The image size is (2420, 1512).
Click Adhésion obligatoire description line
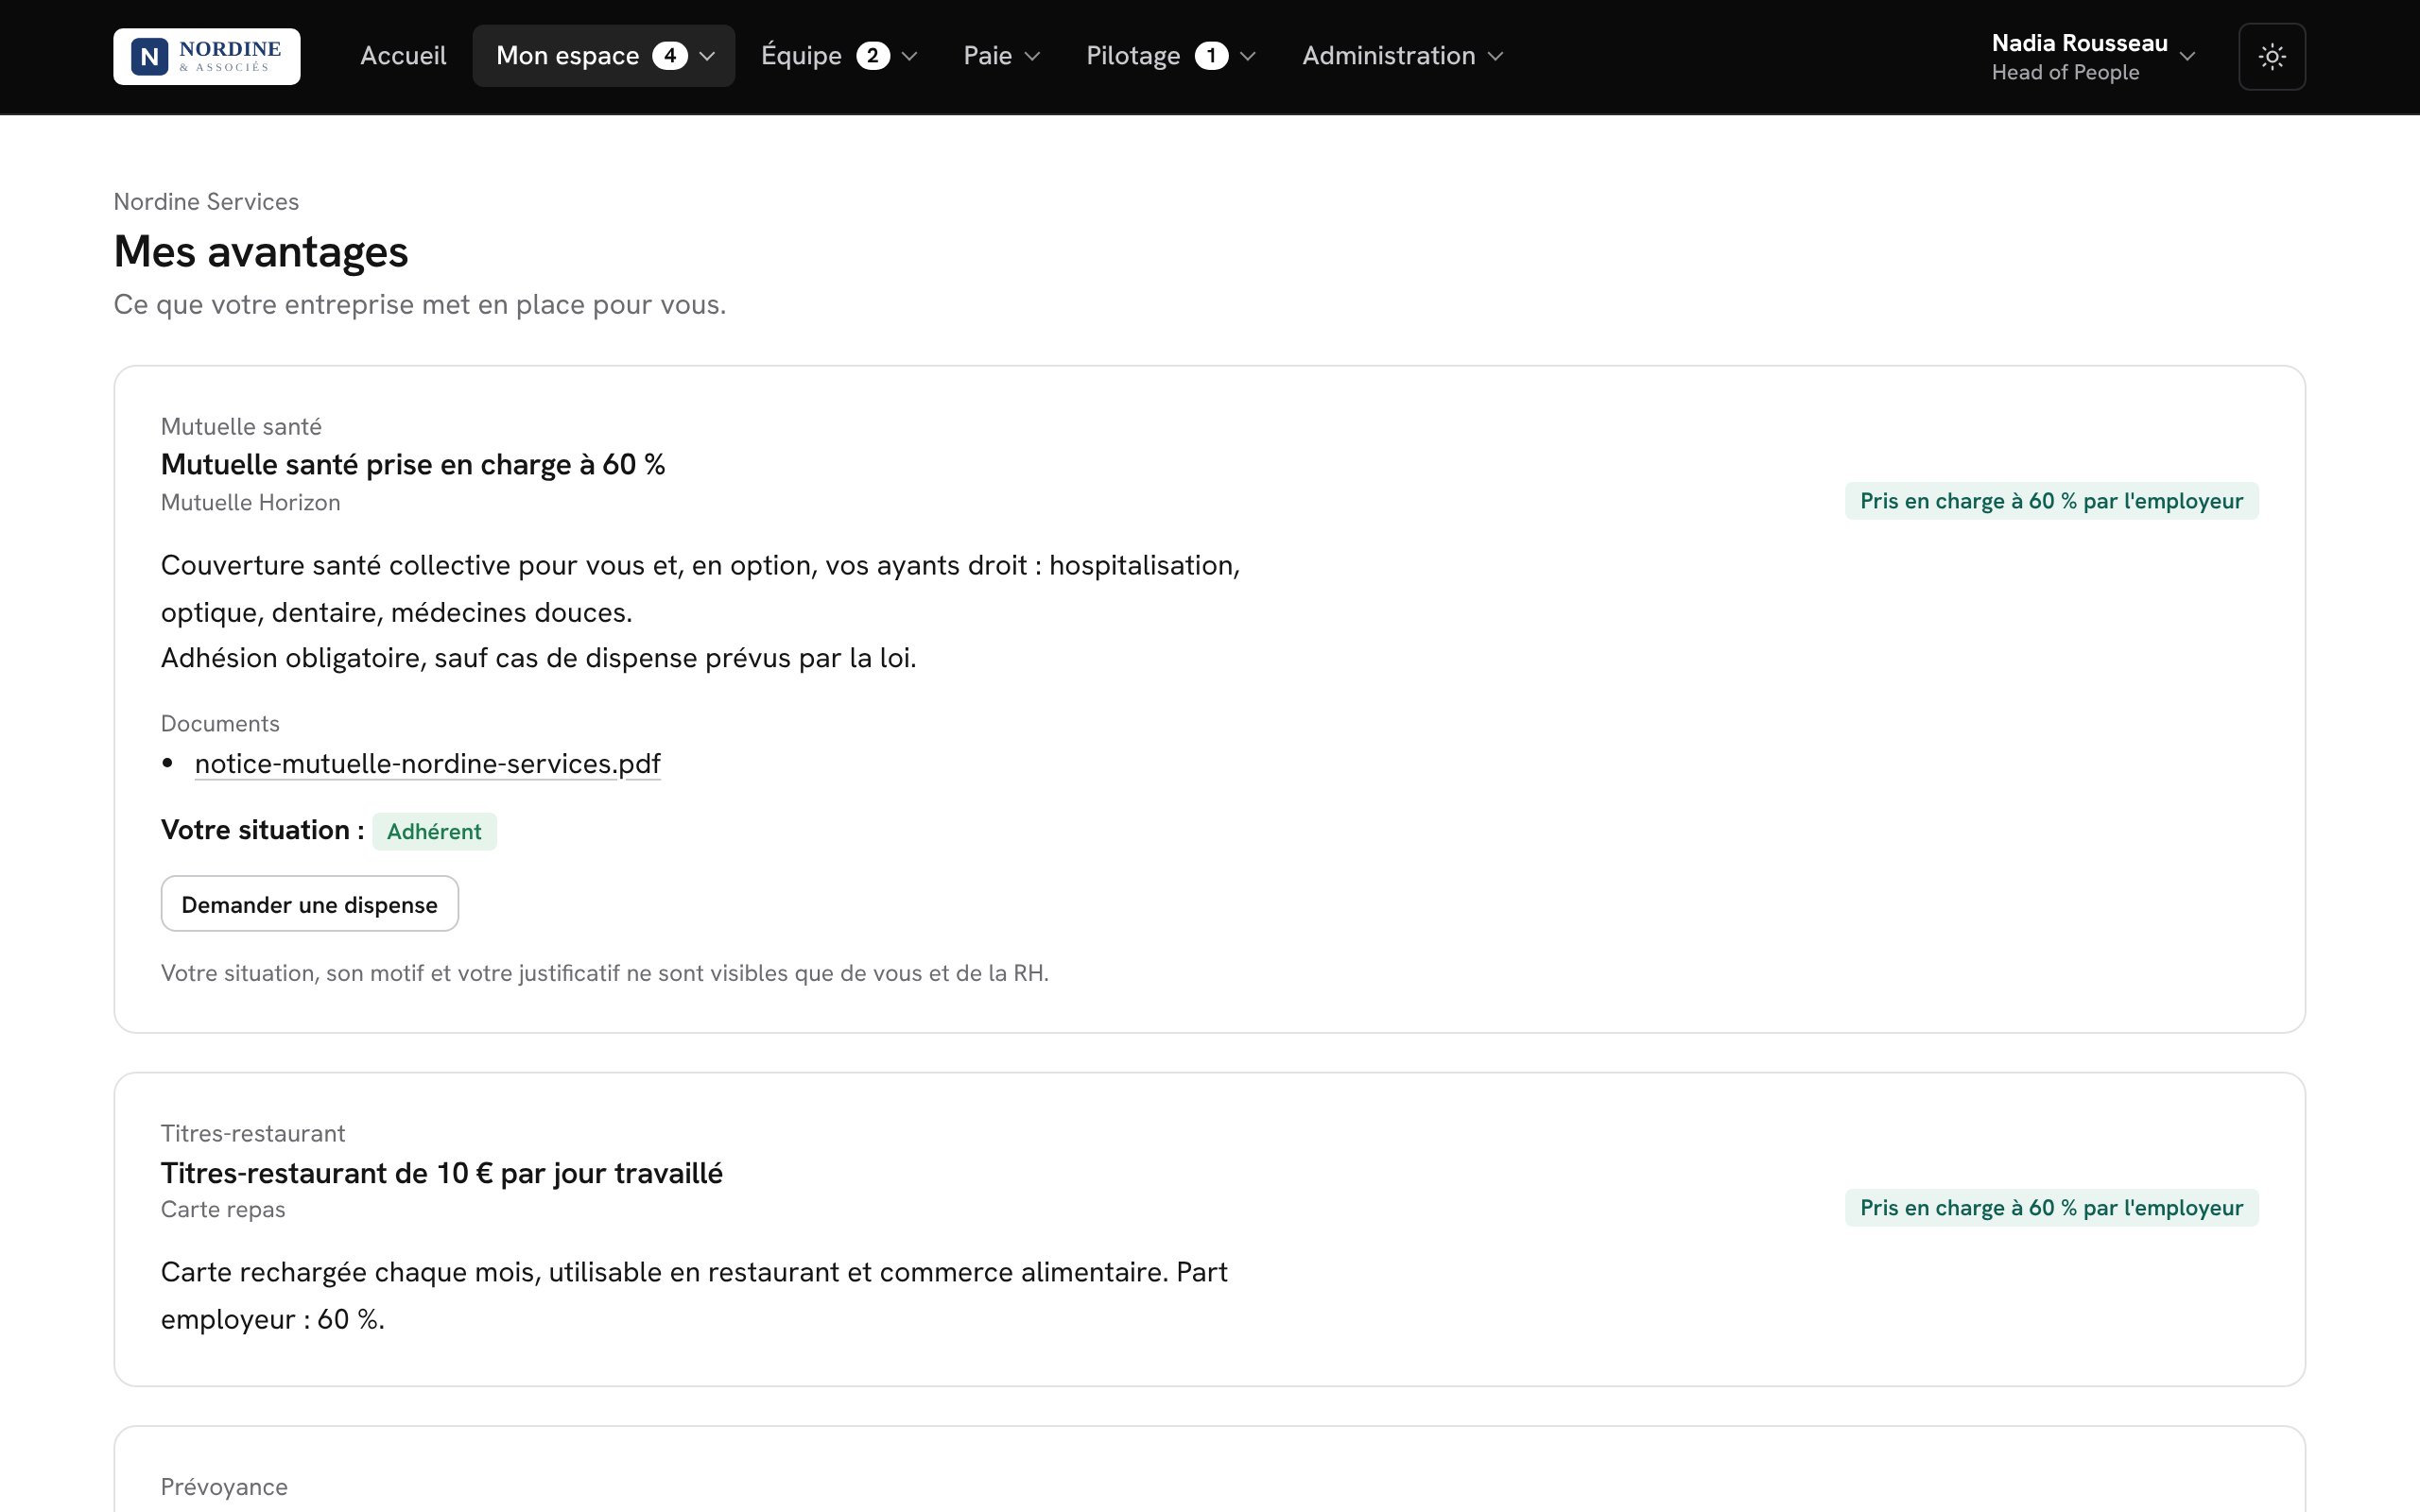[x=539, y=658]
